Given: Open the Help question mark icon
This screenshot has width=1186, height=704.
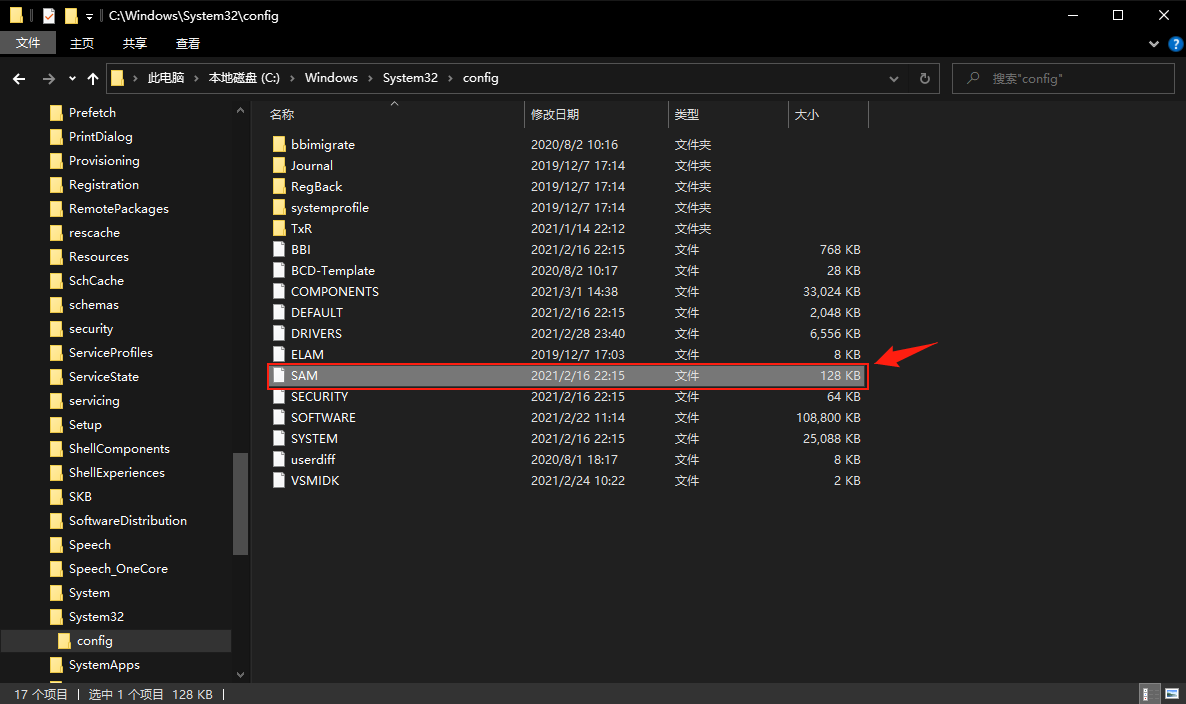Looking at the screenshot, I should [x=1175, y=44].
